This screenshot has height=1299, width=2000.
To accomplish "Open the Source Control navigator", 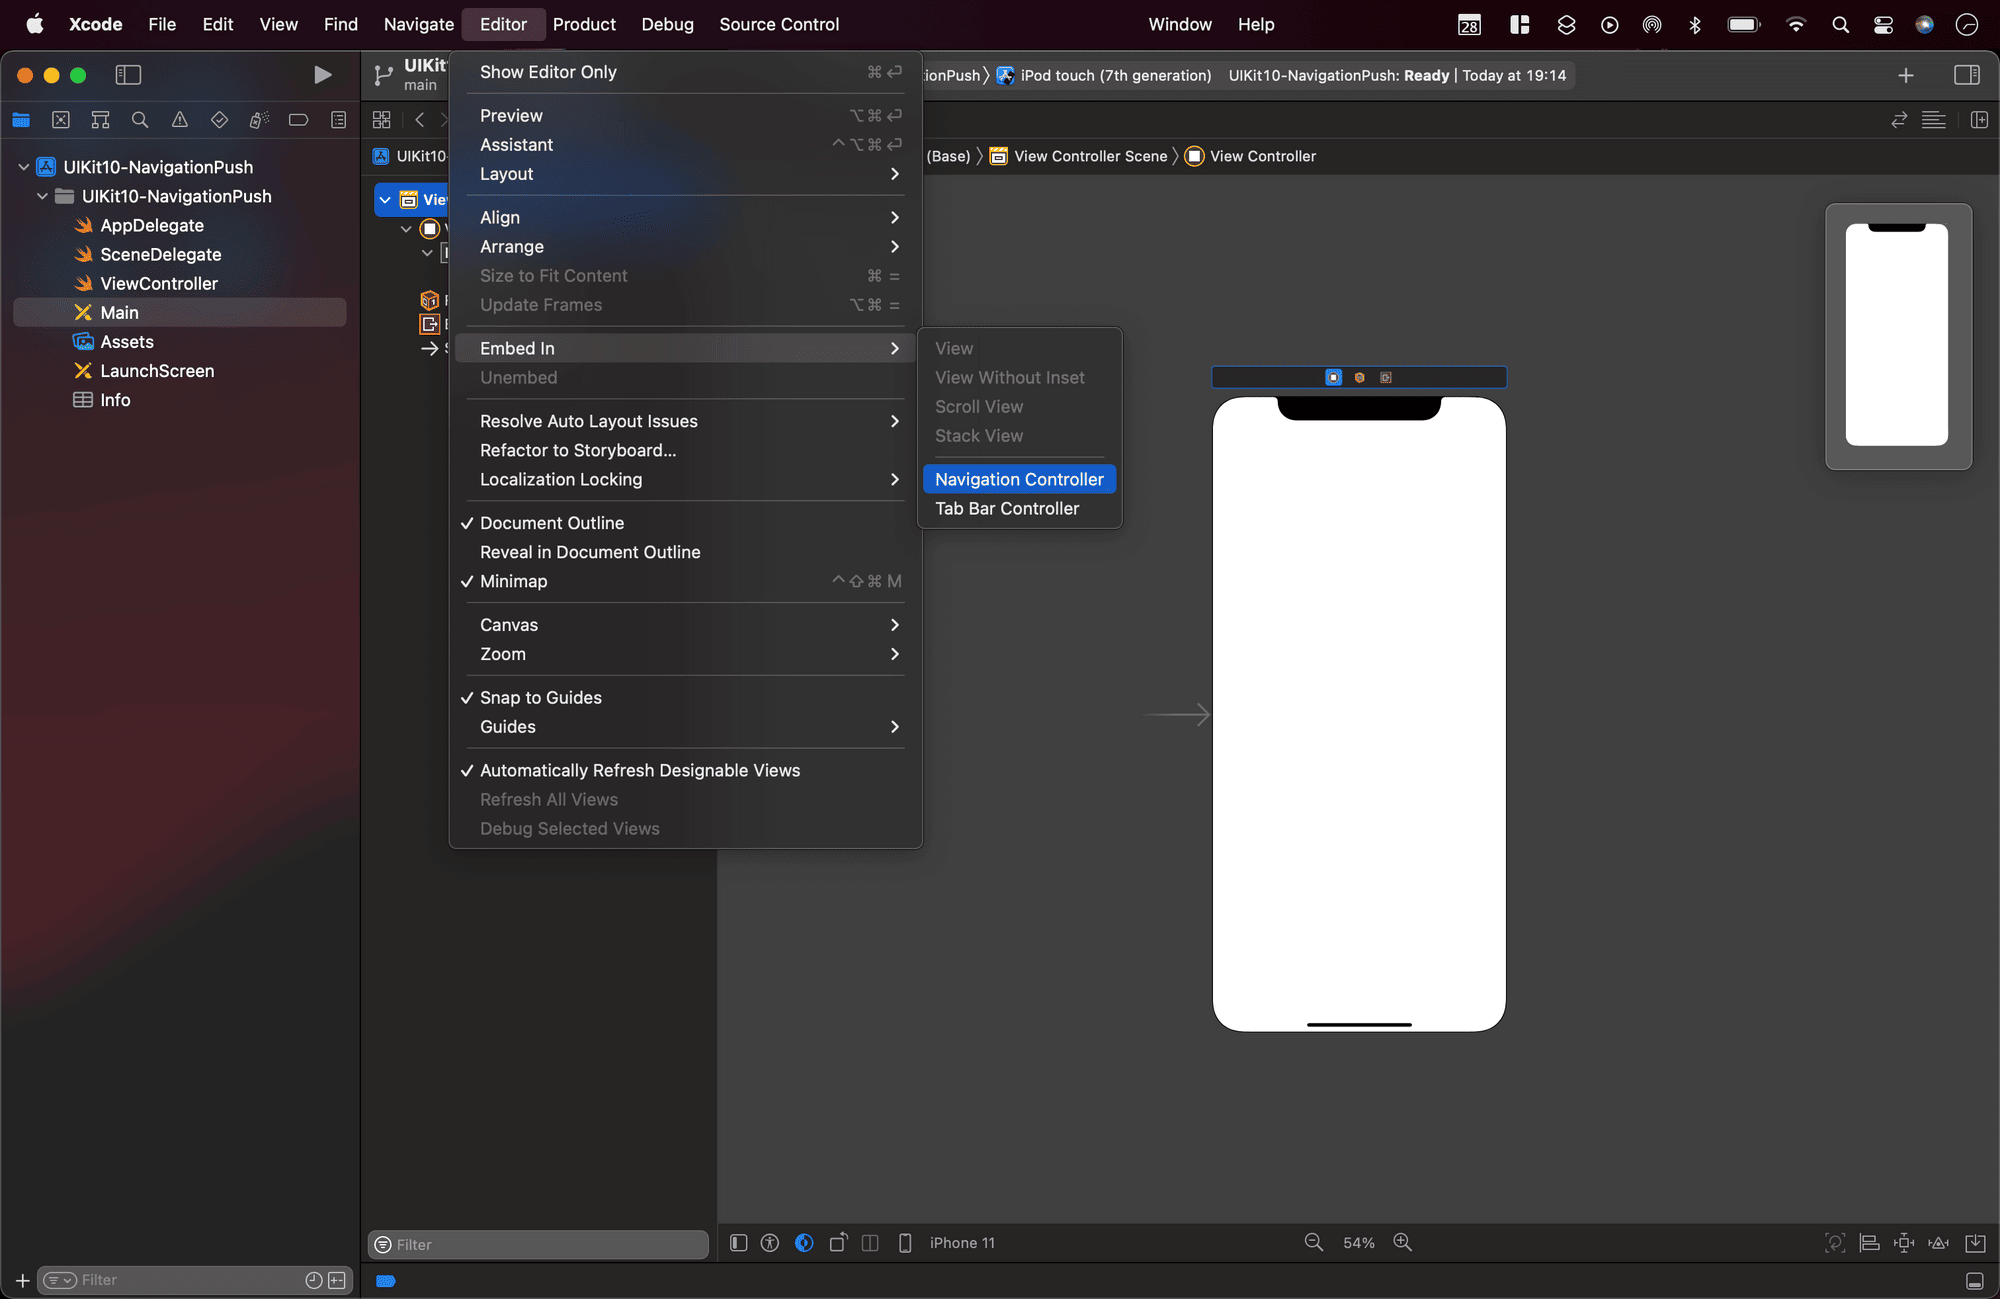I will (x=61, y=119).
